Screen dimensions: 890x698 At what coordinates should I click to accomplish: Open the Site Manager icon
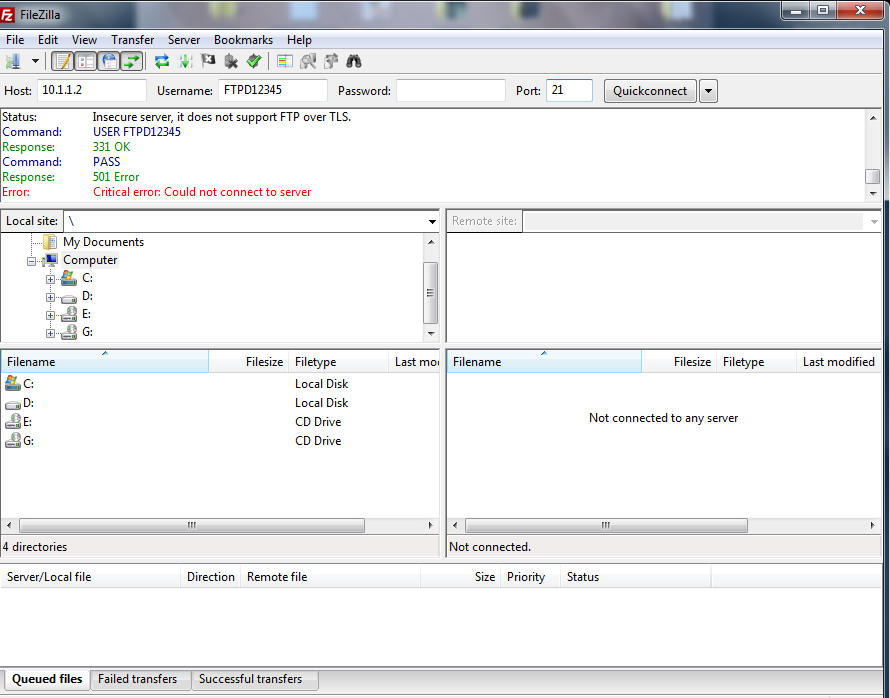(13, 61)
